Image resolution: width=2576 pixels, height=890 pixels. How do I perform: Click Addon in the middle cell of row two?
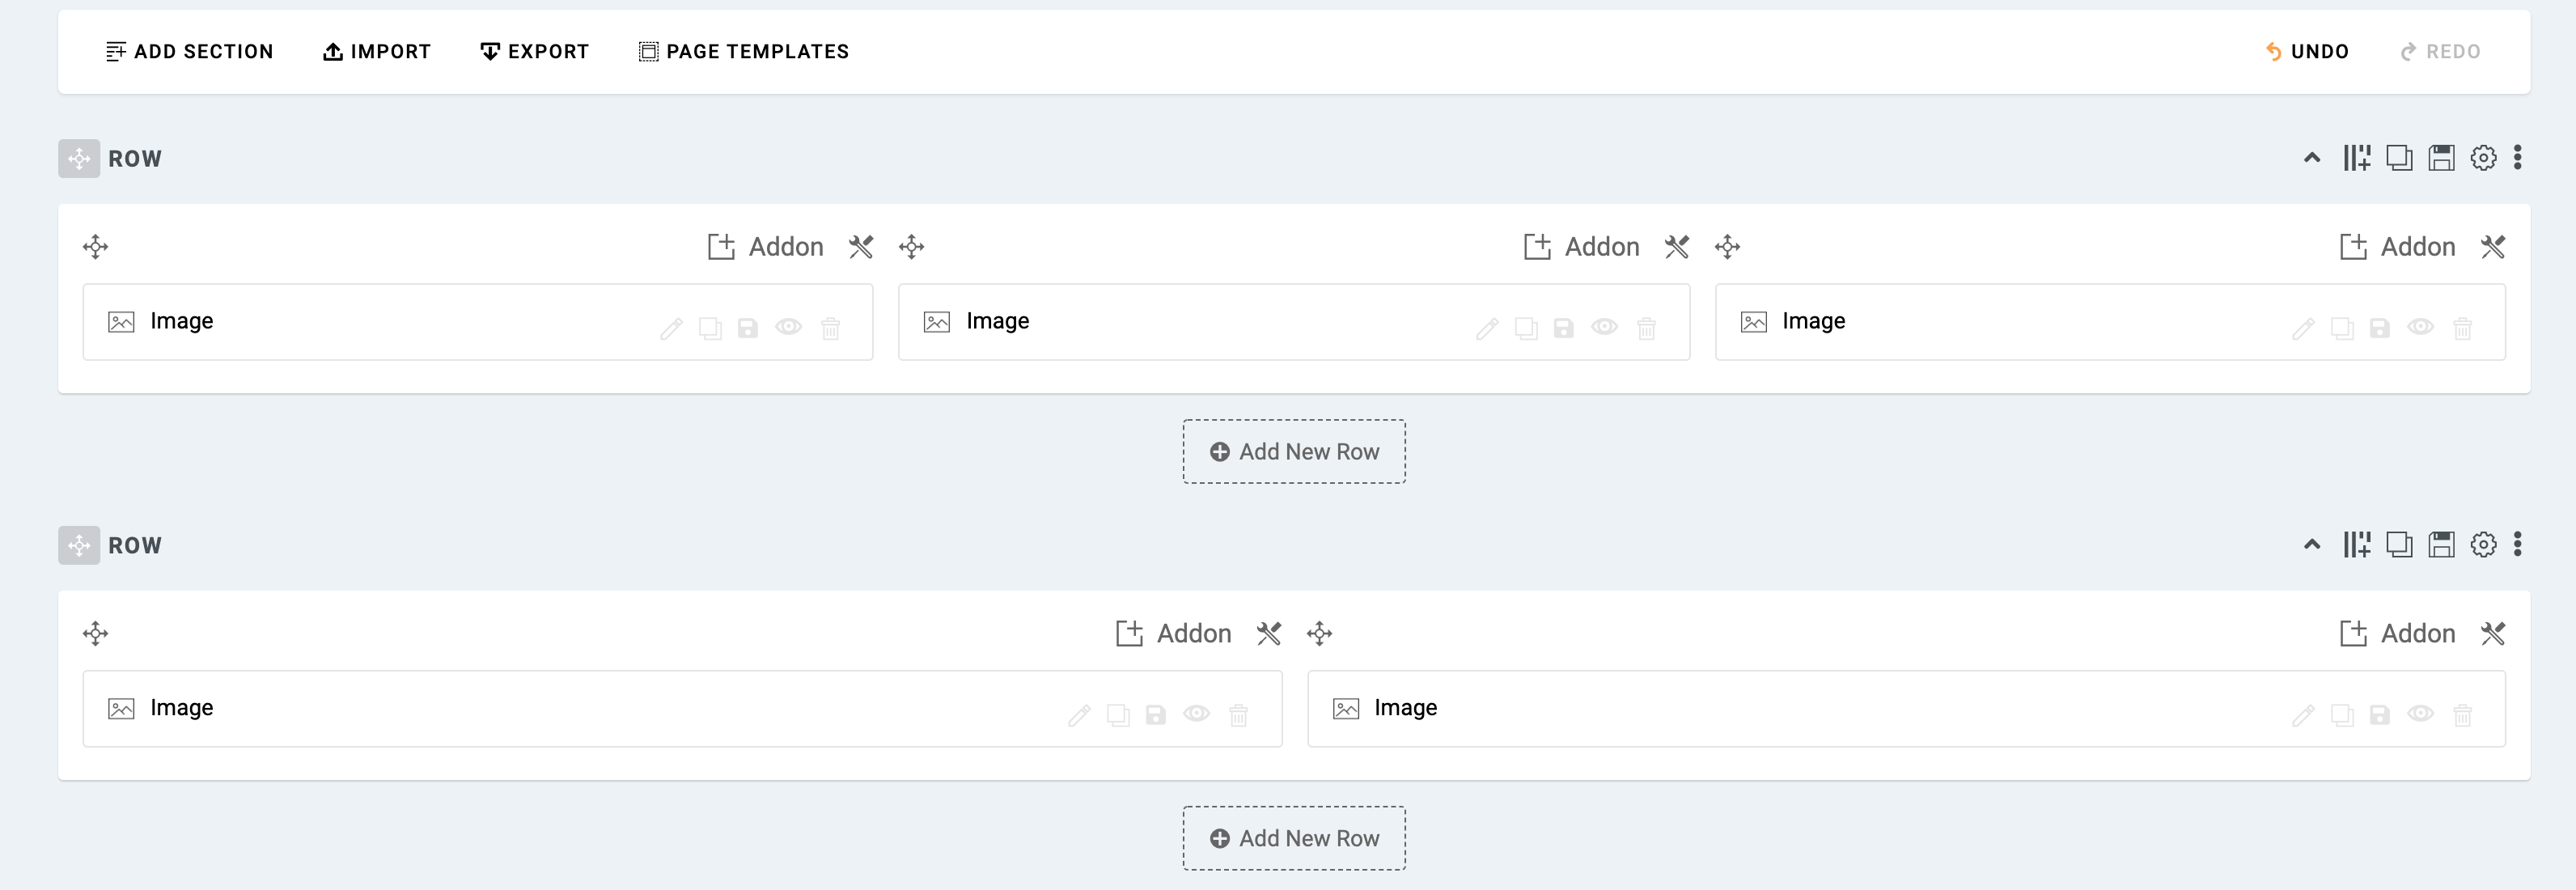(1174, 633)
